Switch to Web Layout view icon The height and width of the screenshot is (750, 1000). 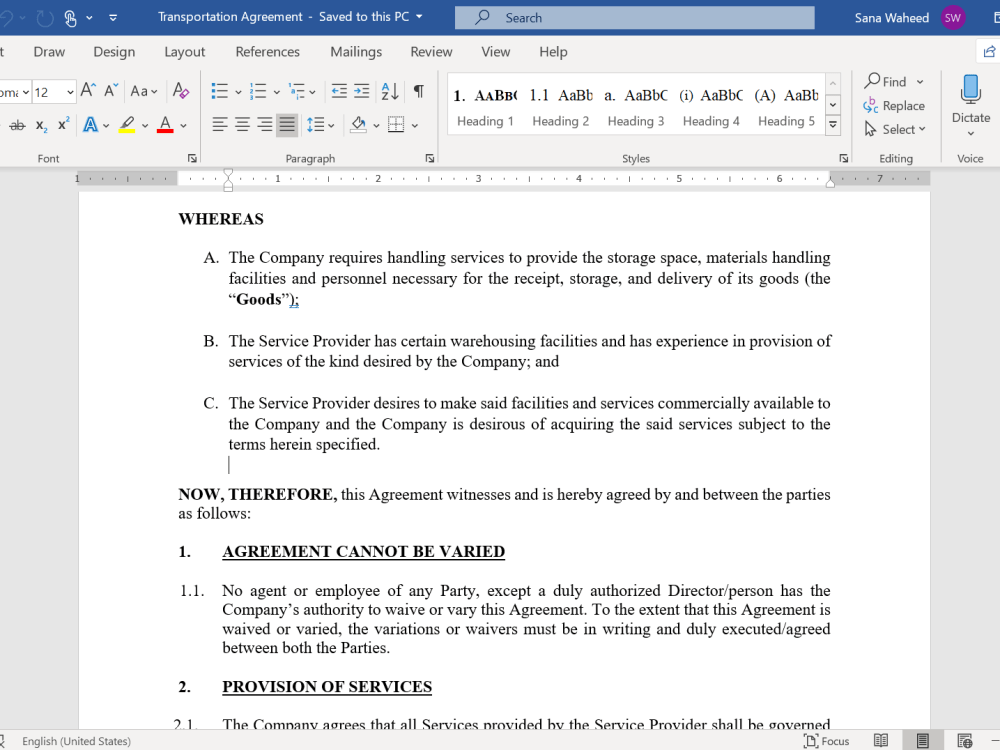(x=964, y=740)
